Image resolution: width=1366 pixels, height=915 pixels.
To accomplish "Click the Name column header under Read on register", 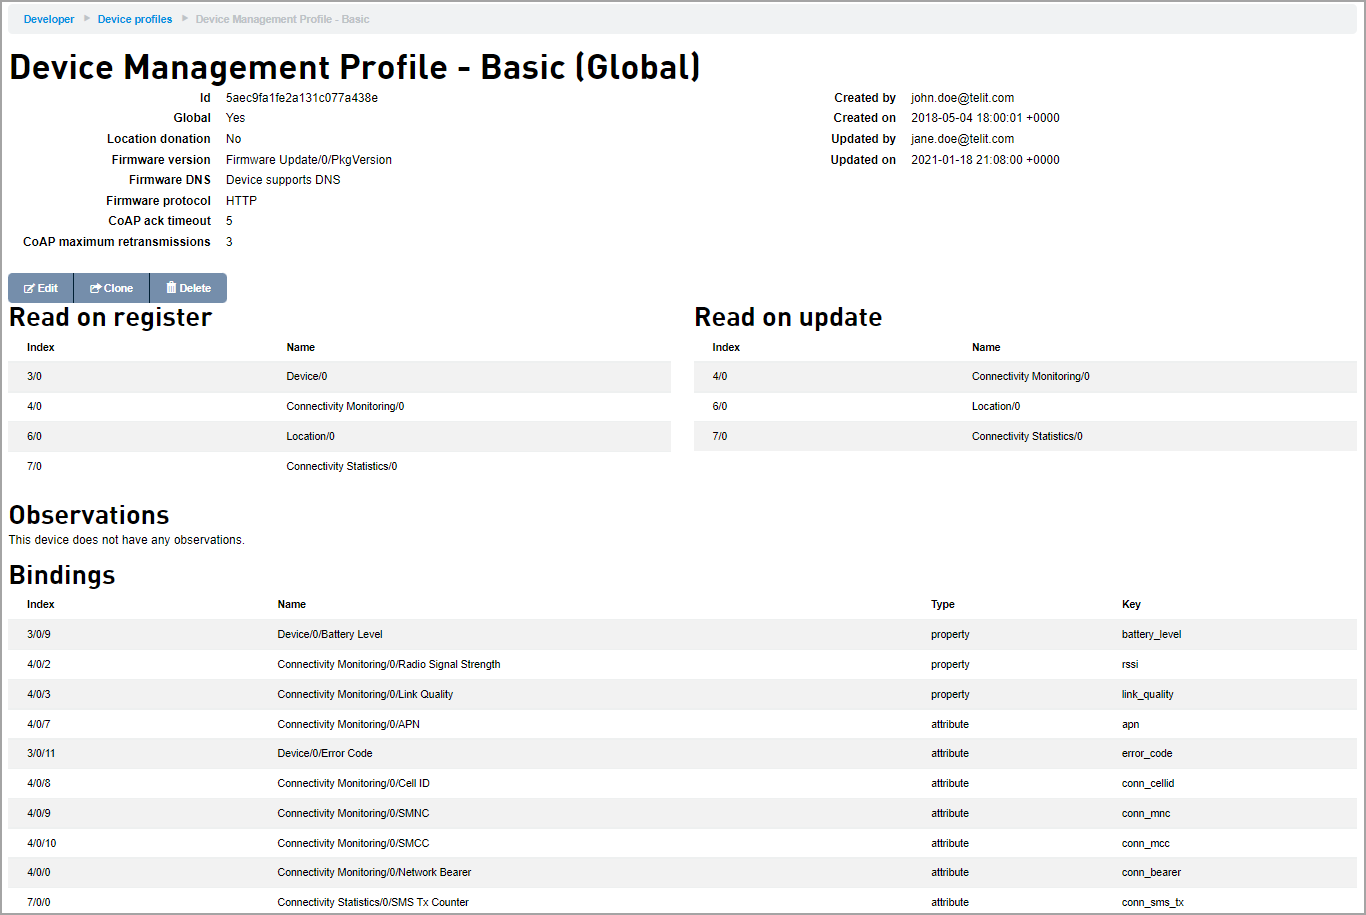I will [300, 347].
